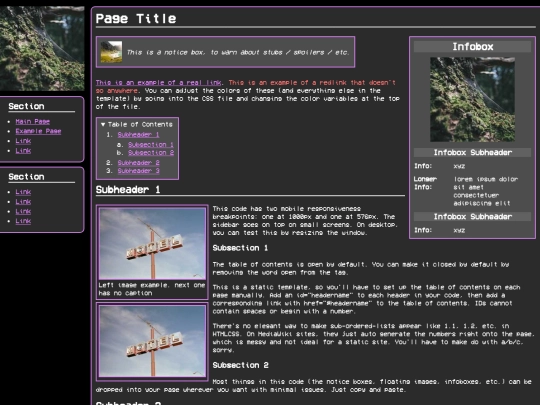Click the Subheader 1 section heading
Image resolution: width=540 pixels, height=405 pixels.
pos(128,190)
